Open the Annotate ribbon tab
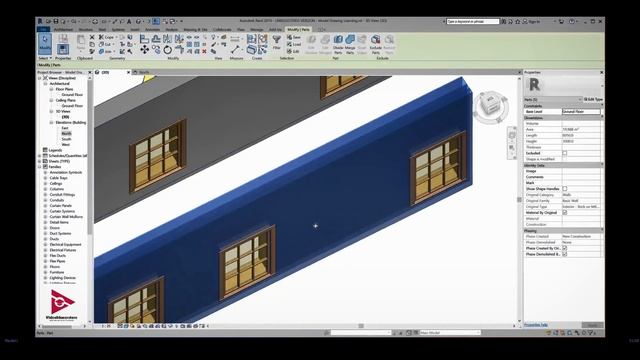Screen dimensions: 640x360 coord(152,29)
